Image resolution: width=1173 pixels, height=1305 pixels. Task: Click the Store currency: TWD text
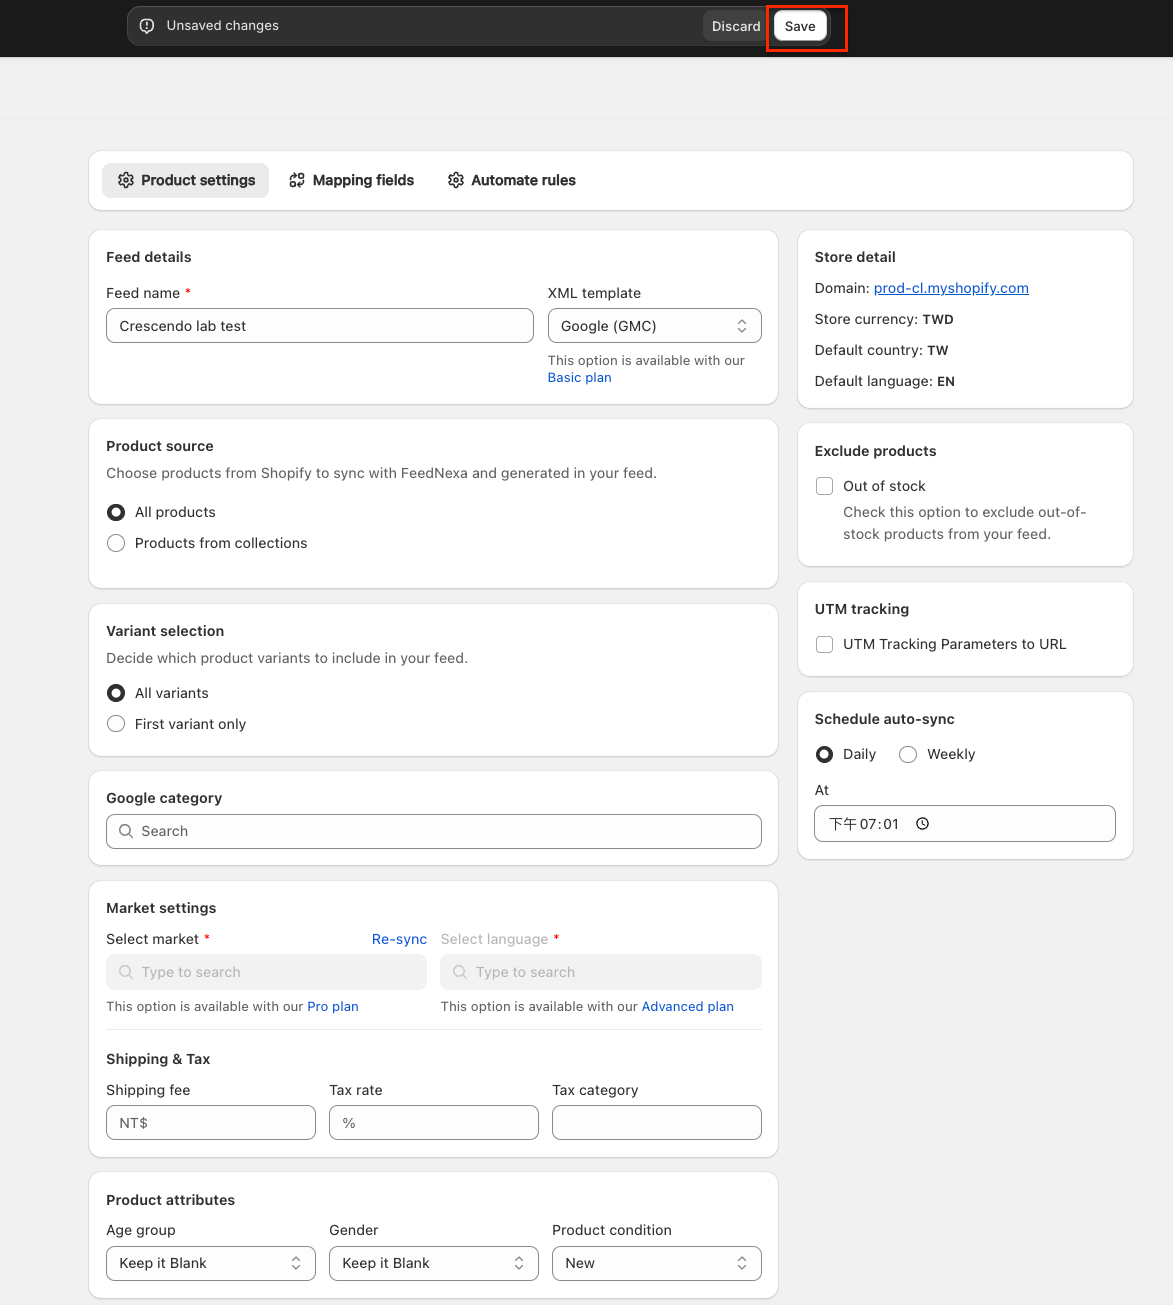tap(884, 319)
